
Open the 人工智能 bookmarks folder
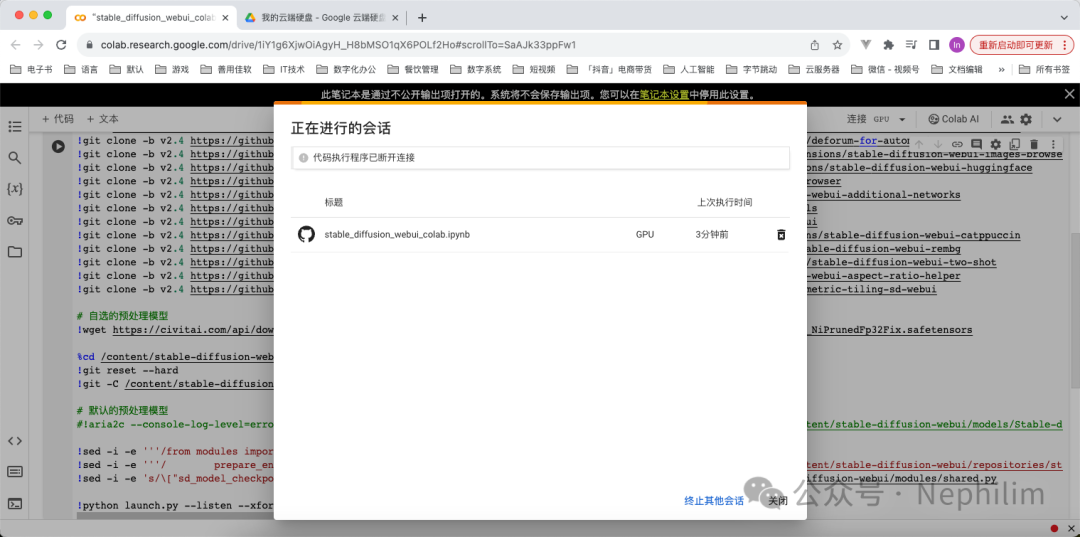[x=689, y=69]
